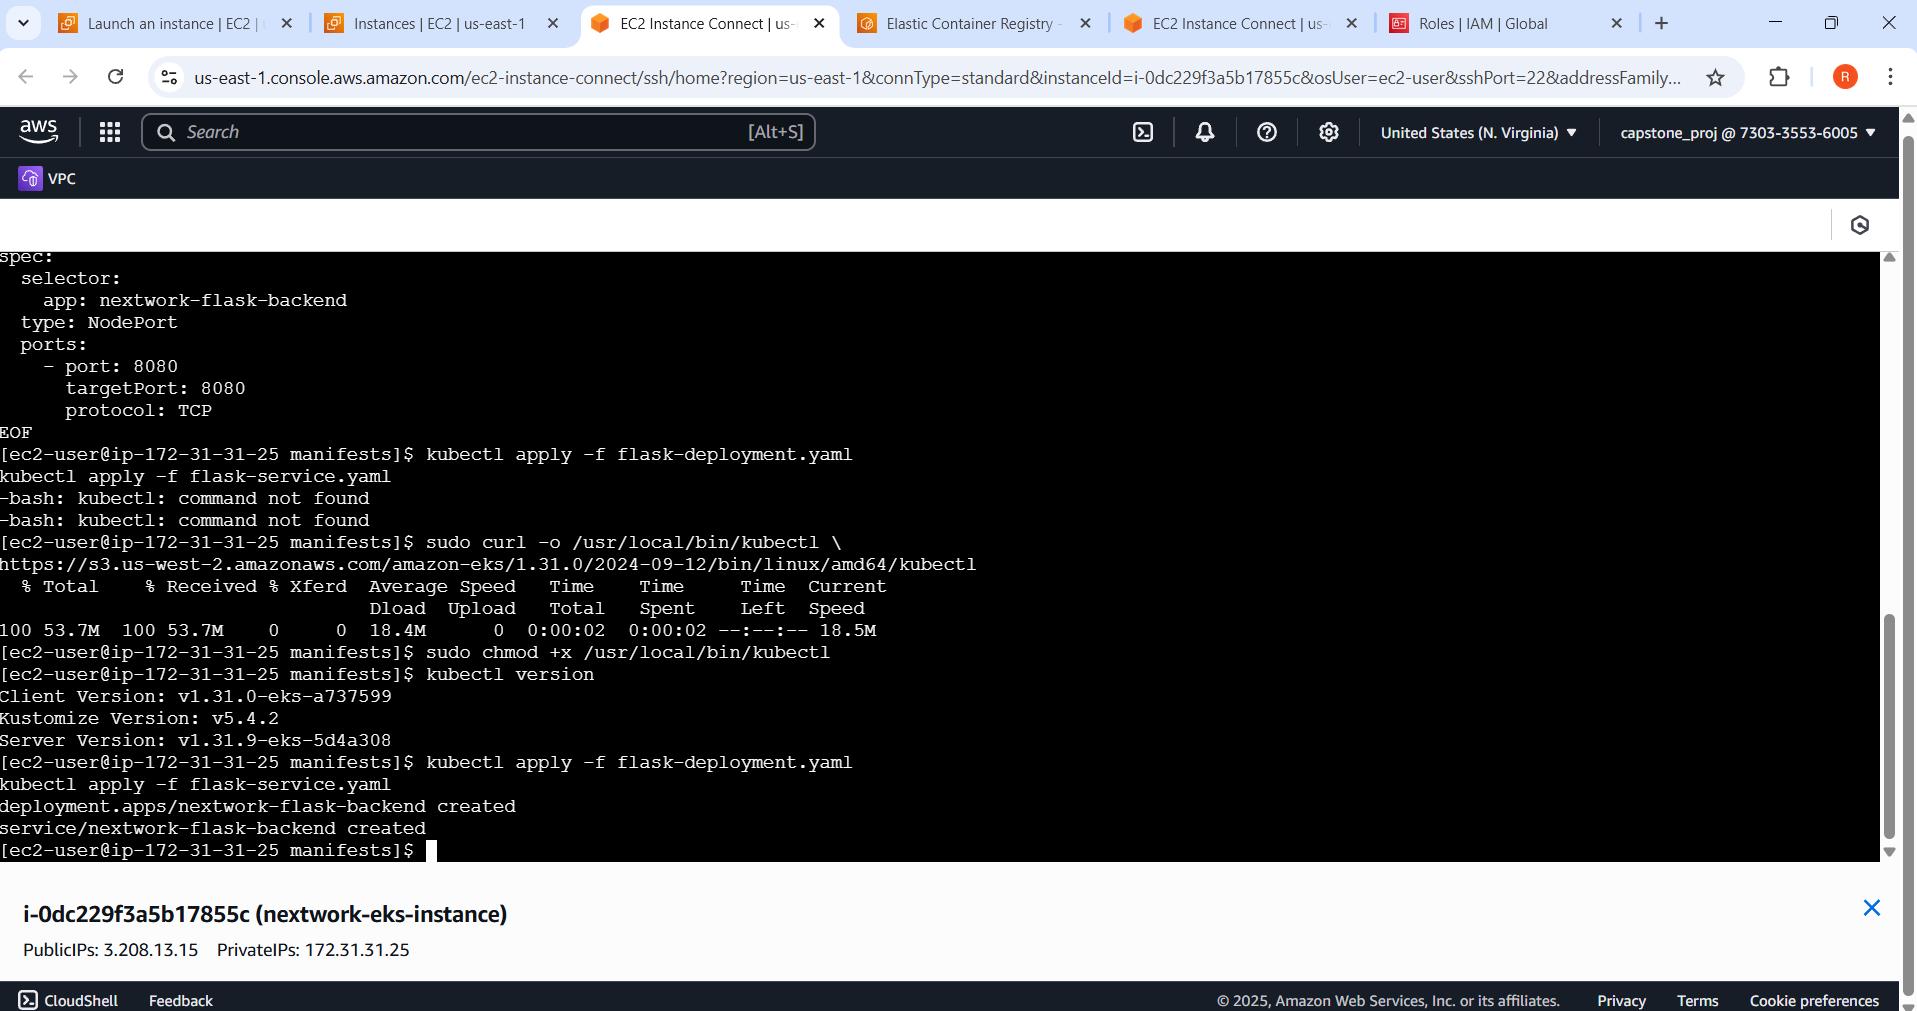Image resolution: width=1917 pixels, height=1011 pixels.
Task: Open the VPC service shortcut
Action: [47, 178]
